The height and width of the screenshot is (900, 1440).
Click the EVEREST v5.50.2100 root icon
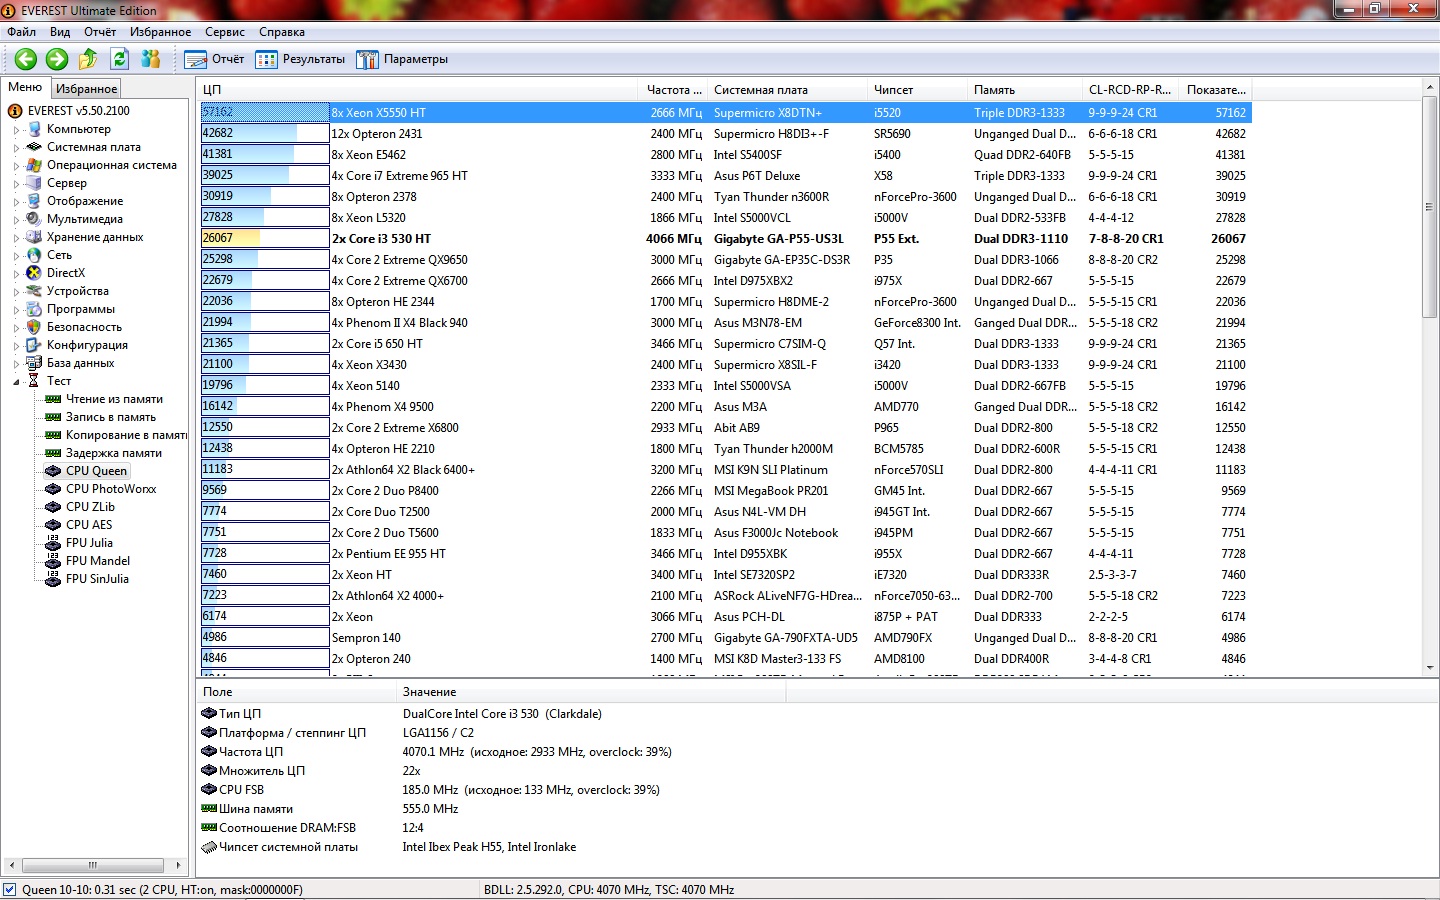pos(15,111)
